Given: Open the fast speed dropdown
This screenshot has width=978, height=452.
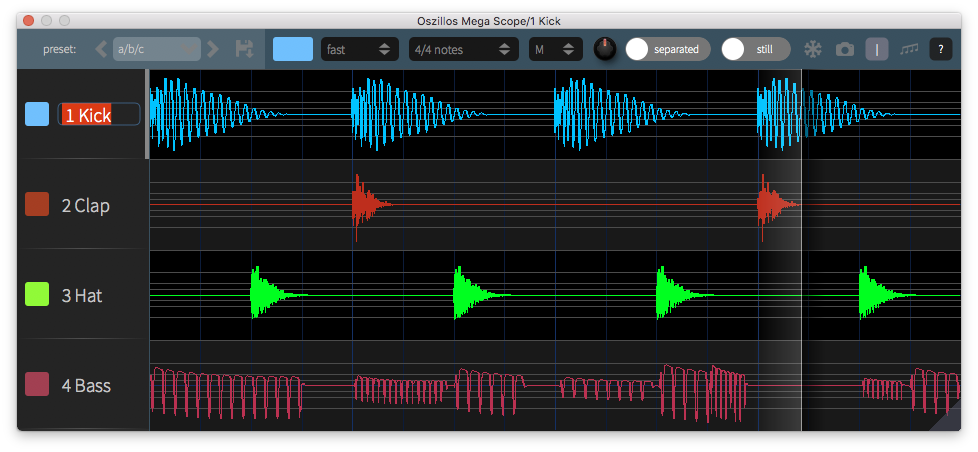Looking at the screenshot, I should 358,49.
